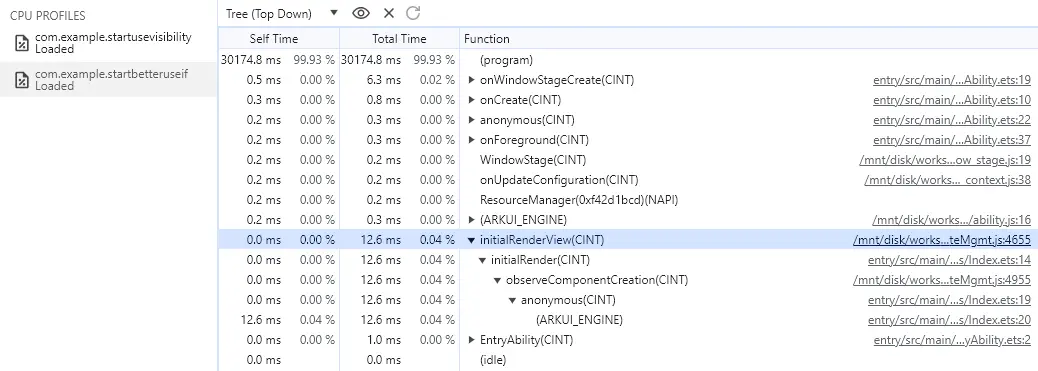Collapse the initialRenderView(CINT) node
The width and height of the screenshot is (1038, 371).
(x=471, y=240)
